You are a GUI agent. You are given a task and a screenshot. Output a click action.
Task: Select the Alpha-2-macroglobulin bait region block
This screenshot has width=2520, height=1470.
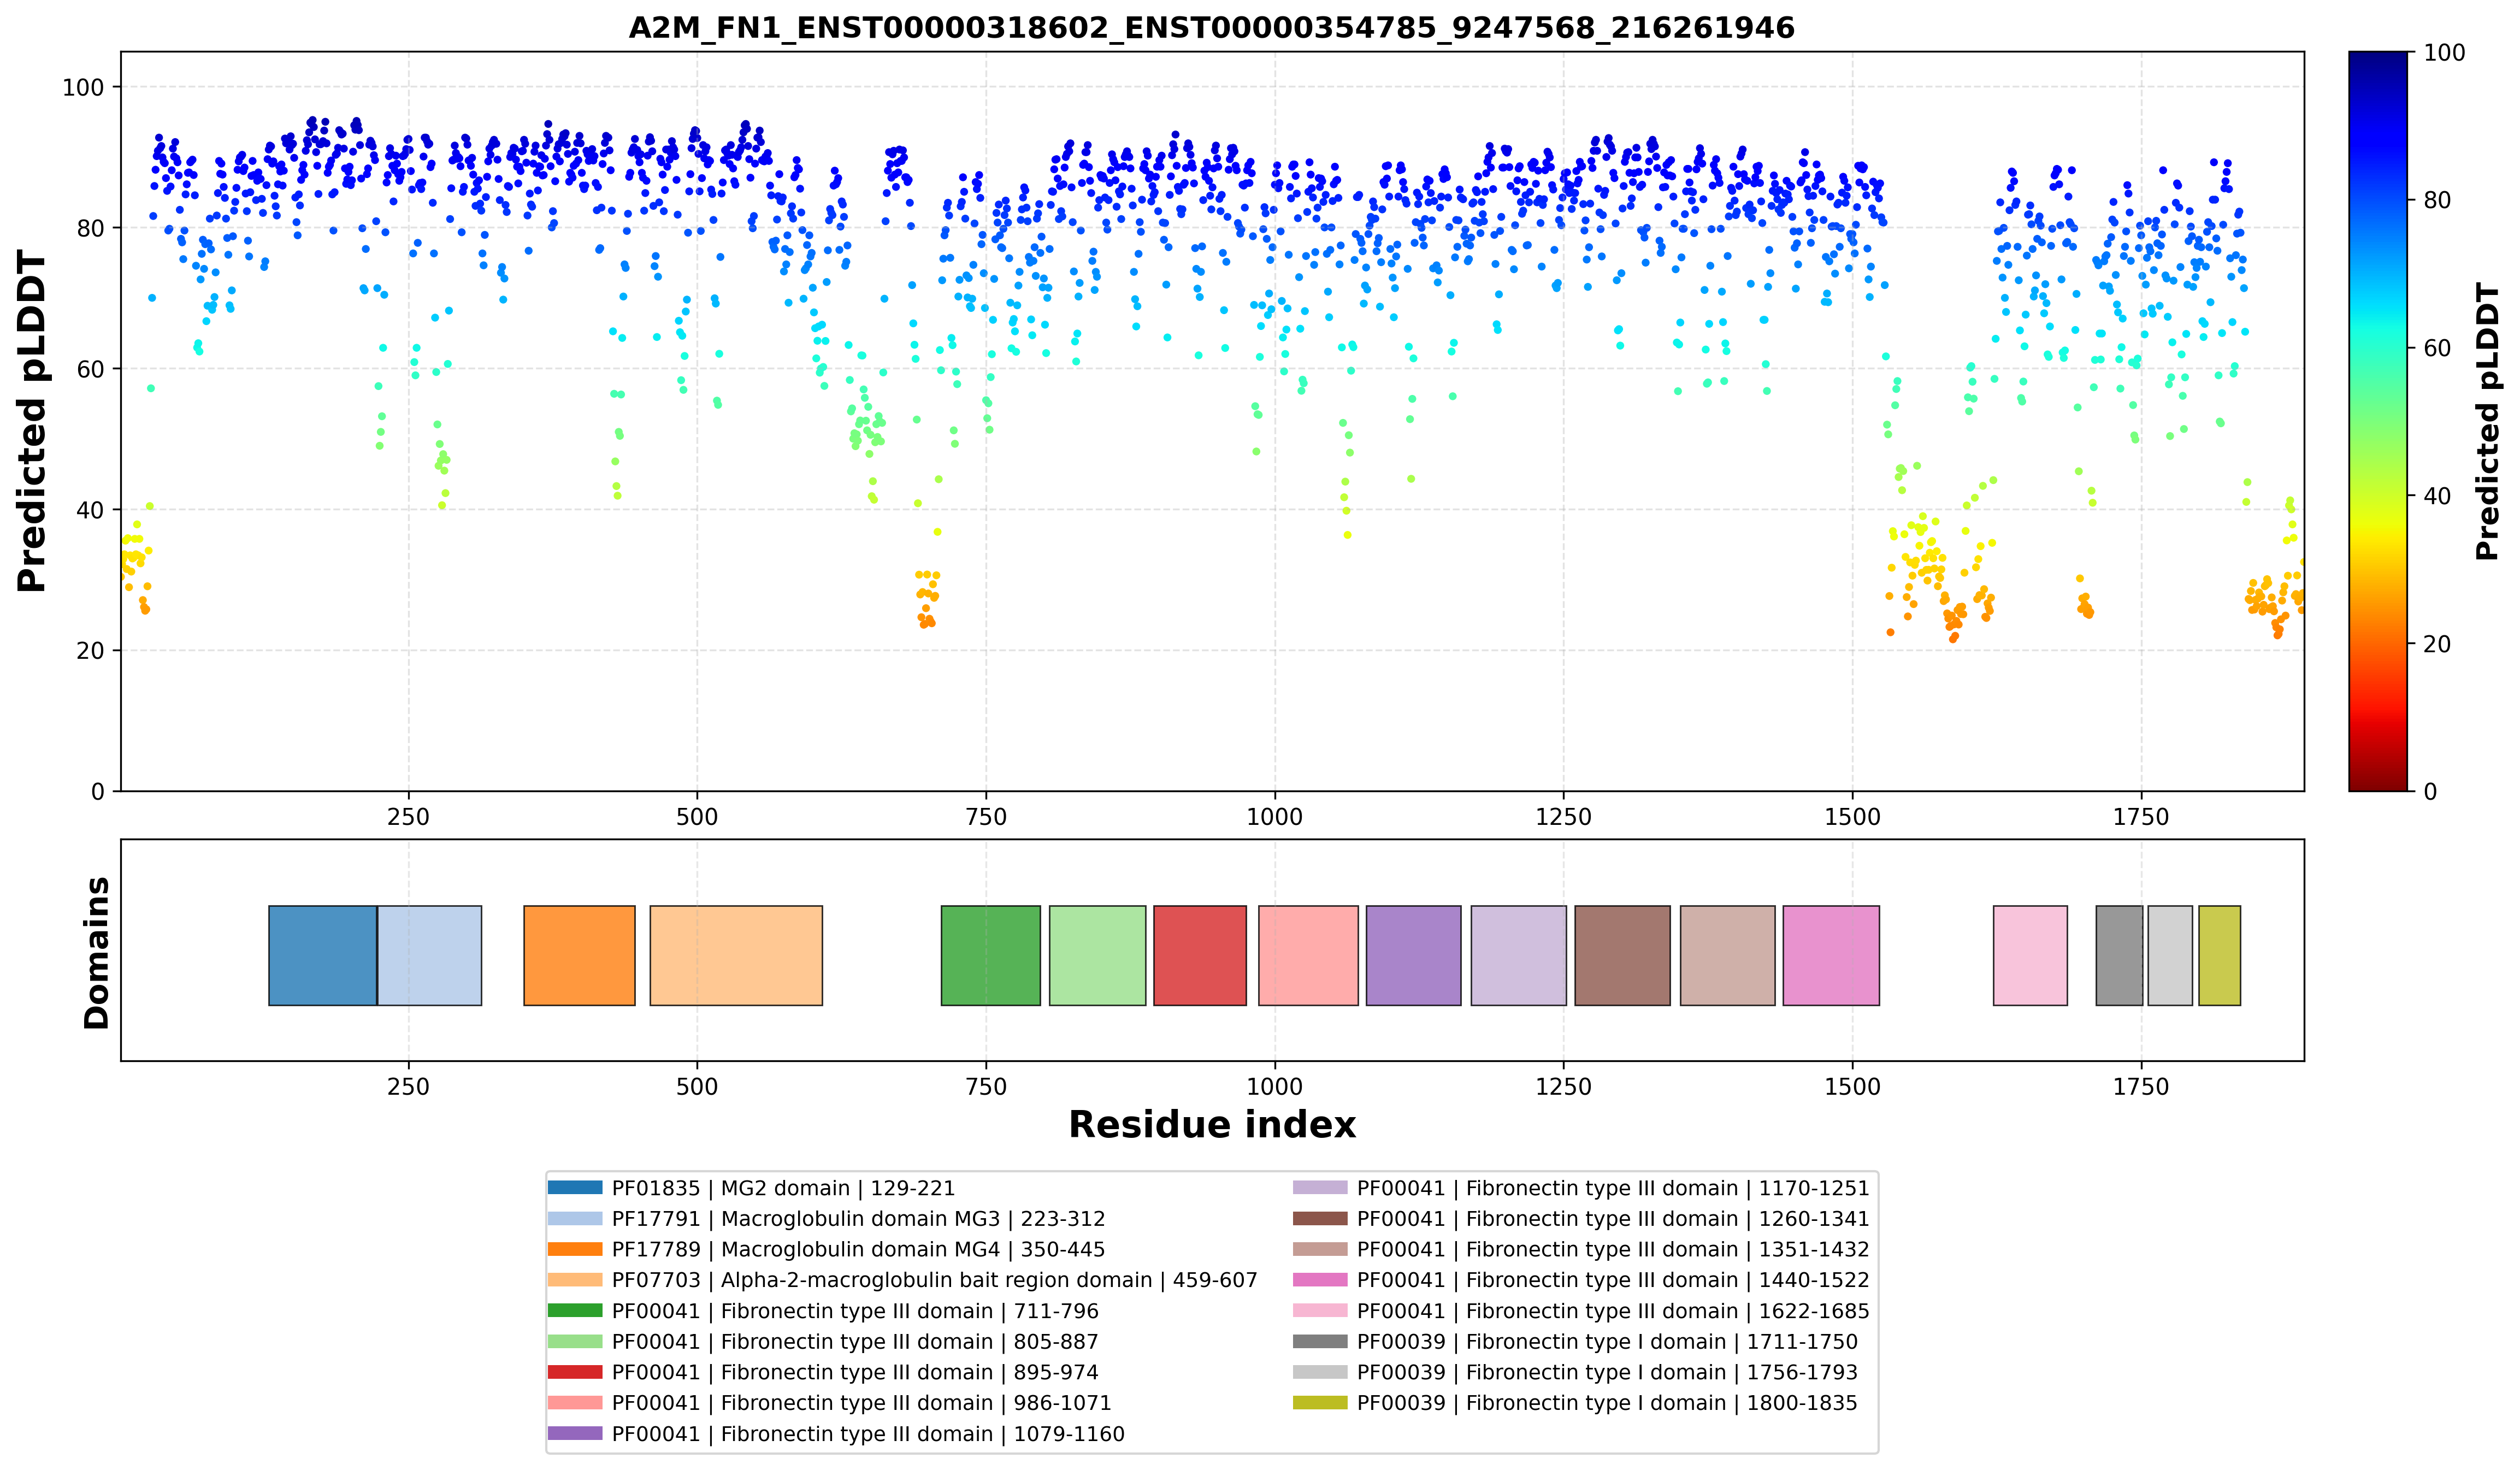736,955
